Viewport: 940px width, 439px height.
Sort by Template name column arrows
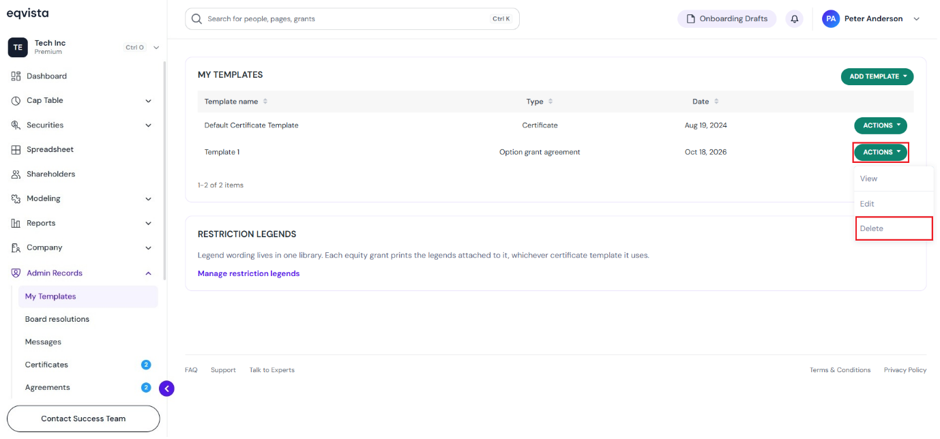point(265,101)
